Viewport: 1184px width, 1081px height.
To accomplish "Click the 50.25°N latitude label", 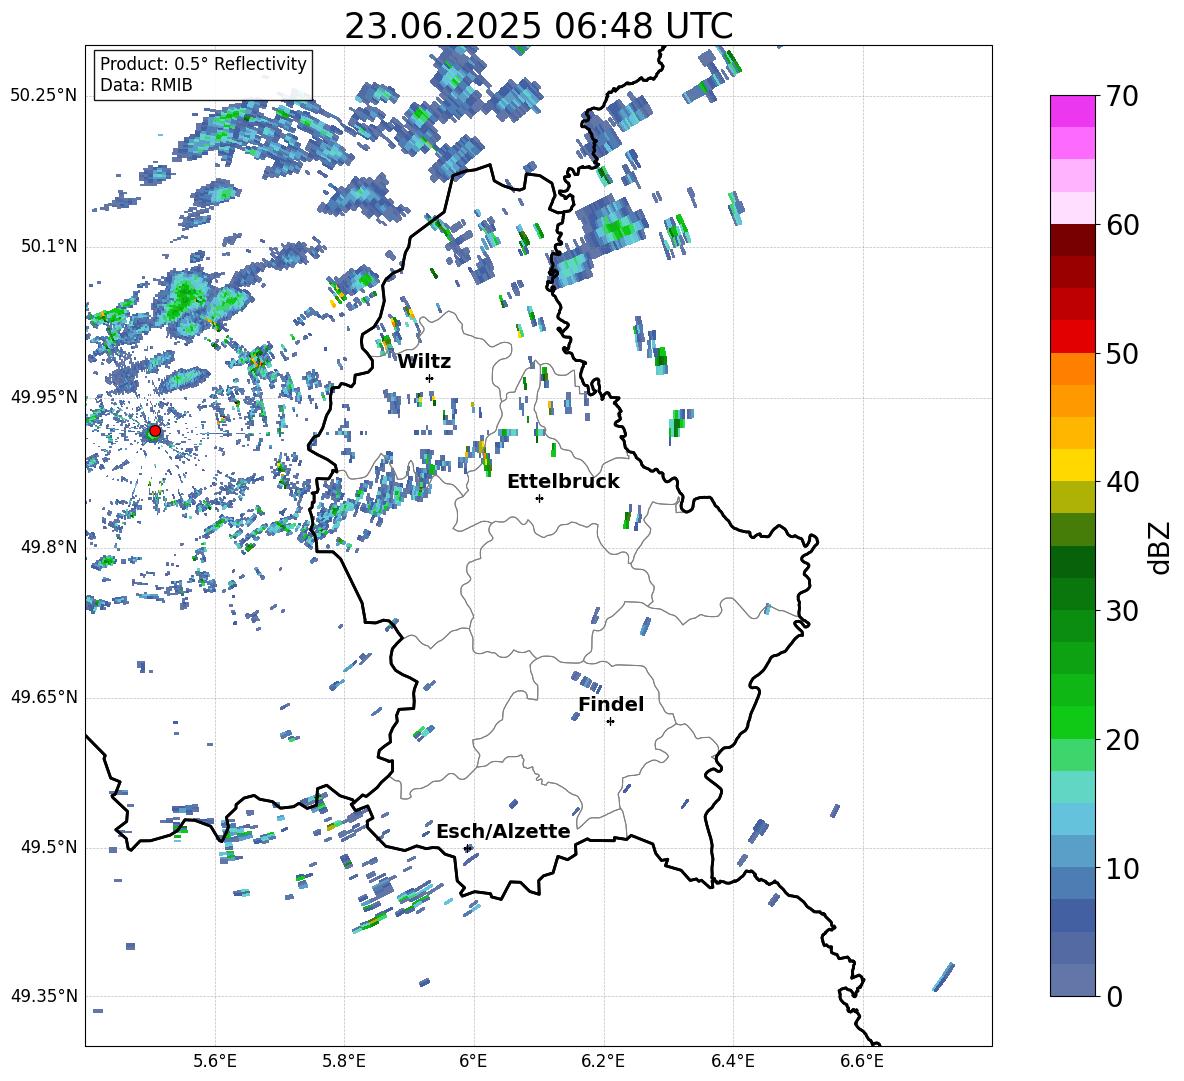I will click(44, 96).
